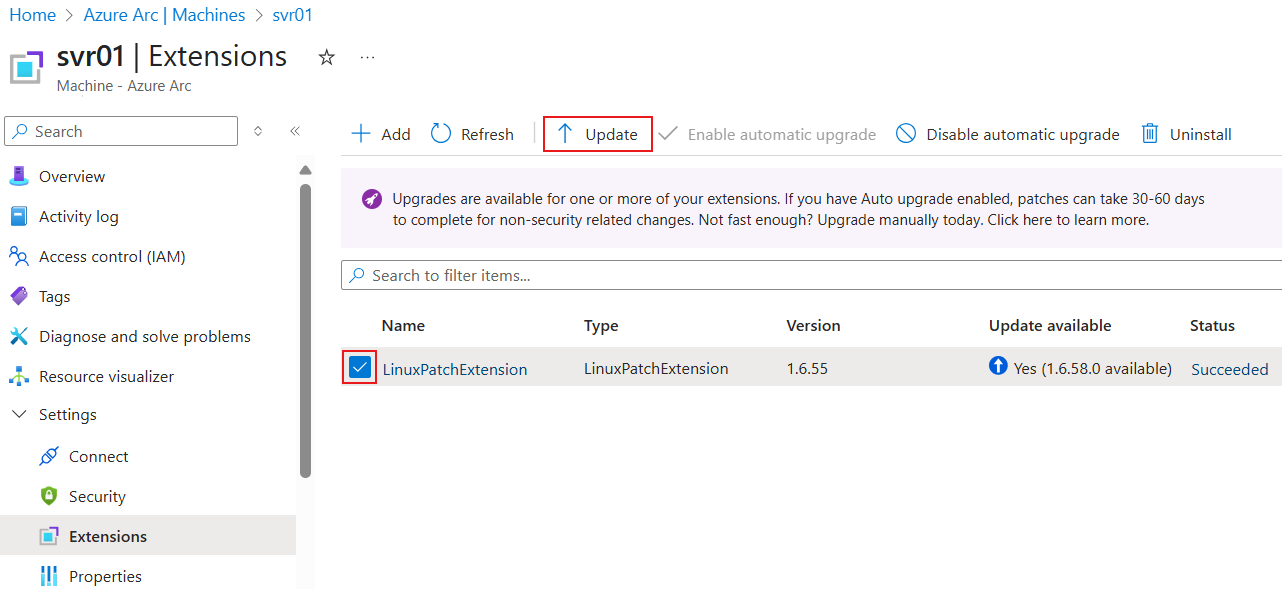
Task: Click the Security shield icon
Action: click(49, 496)
